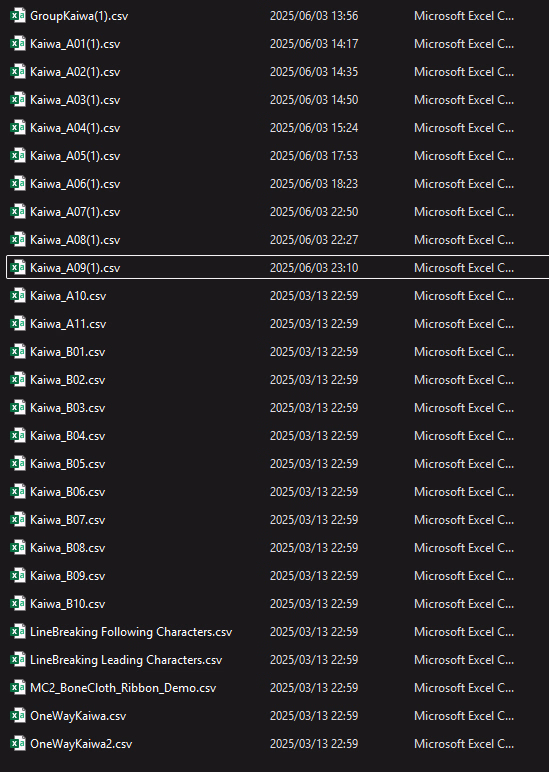Select the file Kaiwa_A02(1).csv

75,72
